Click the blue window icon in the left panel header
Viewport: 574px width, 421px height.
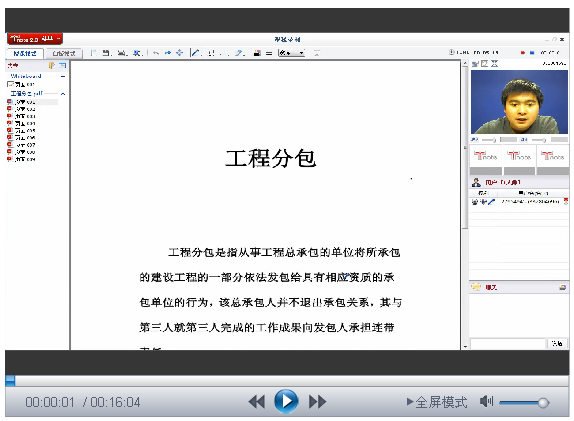[x=63, y=66]
